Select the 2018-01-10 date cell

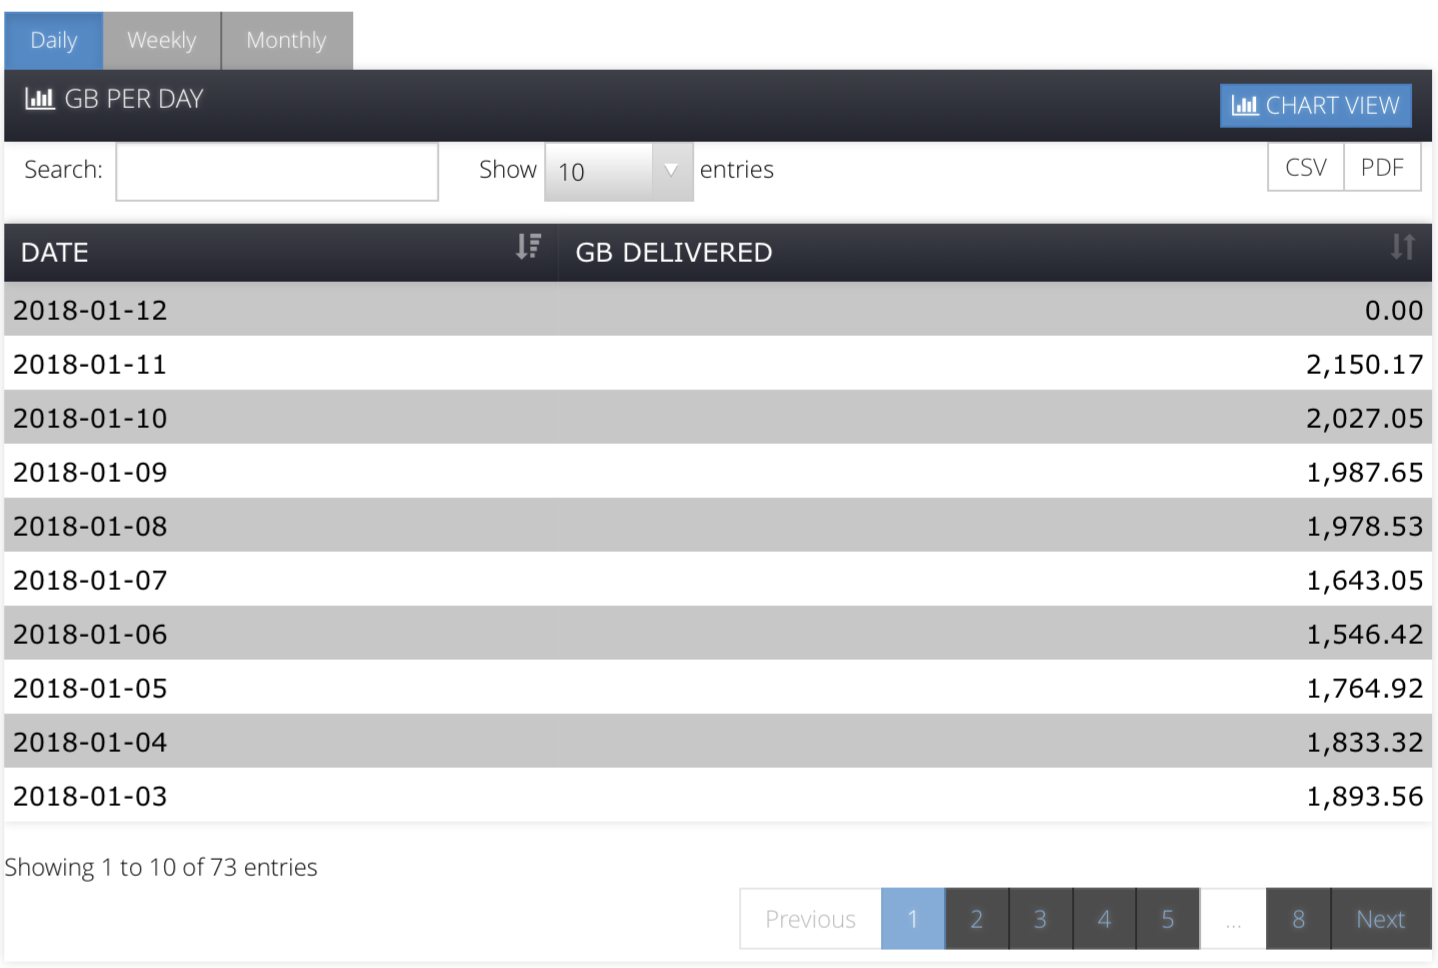[x=280, y=417]
